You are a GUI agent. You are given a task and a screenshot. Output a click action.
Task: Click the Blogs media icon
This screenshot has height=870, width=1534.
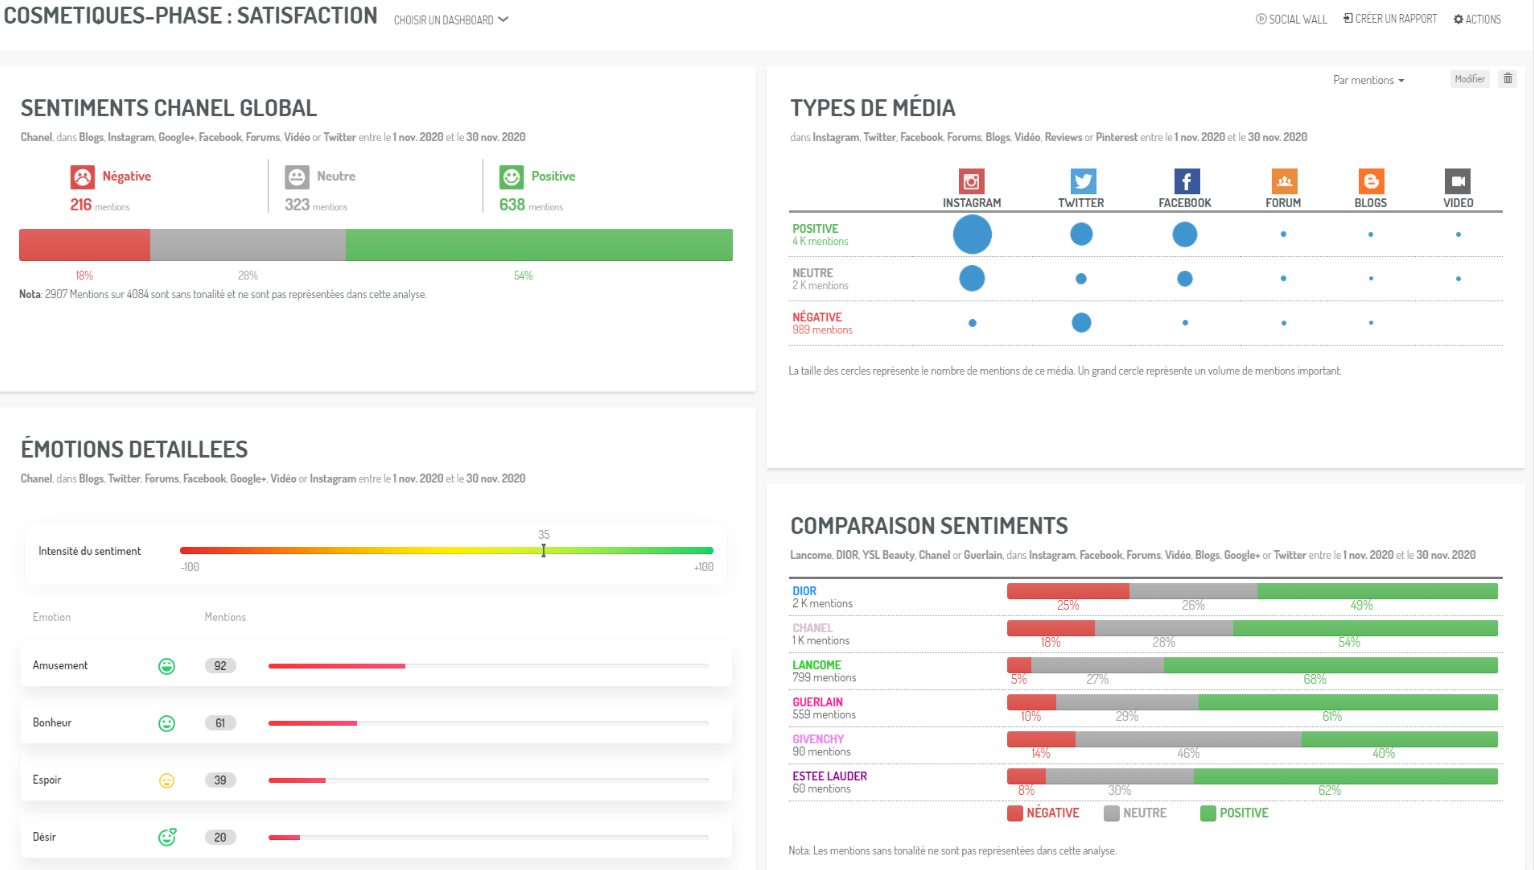tap(1371, 181)
